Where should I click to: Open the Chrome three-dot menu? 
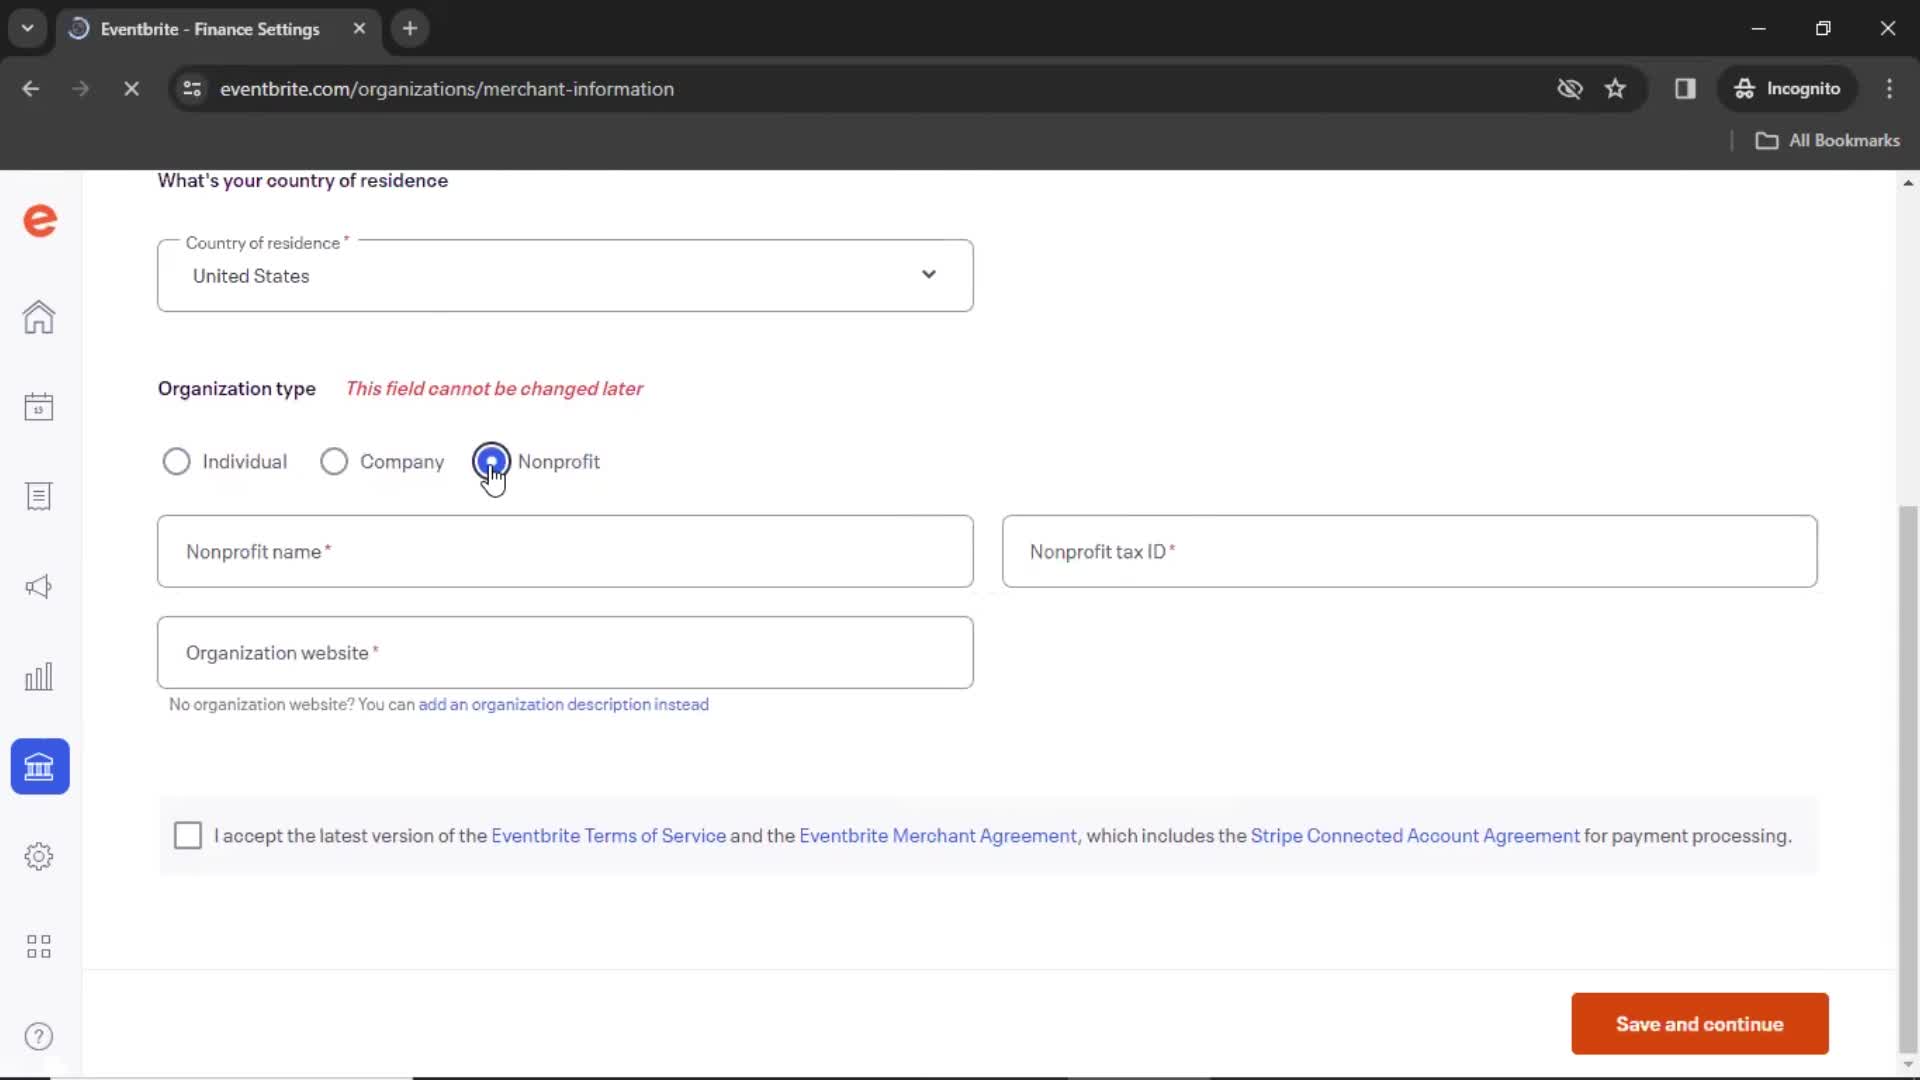[x=1889, y=89]
